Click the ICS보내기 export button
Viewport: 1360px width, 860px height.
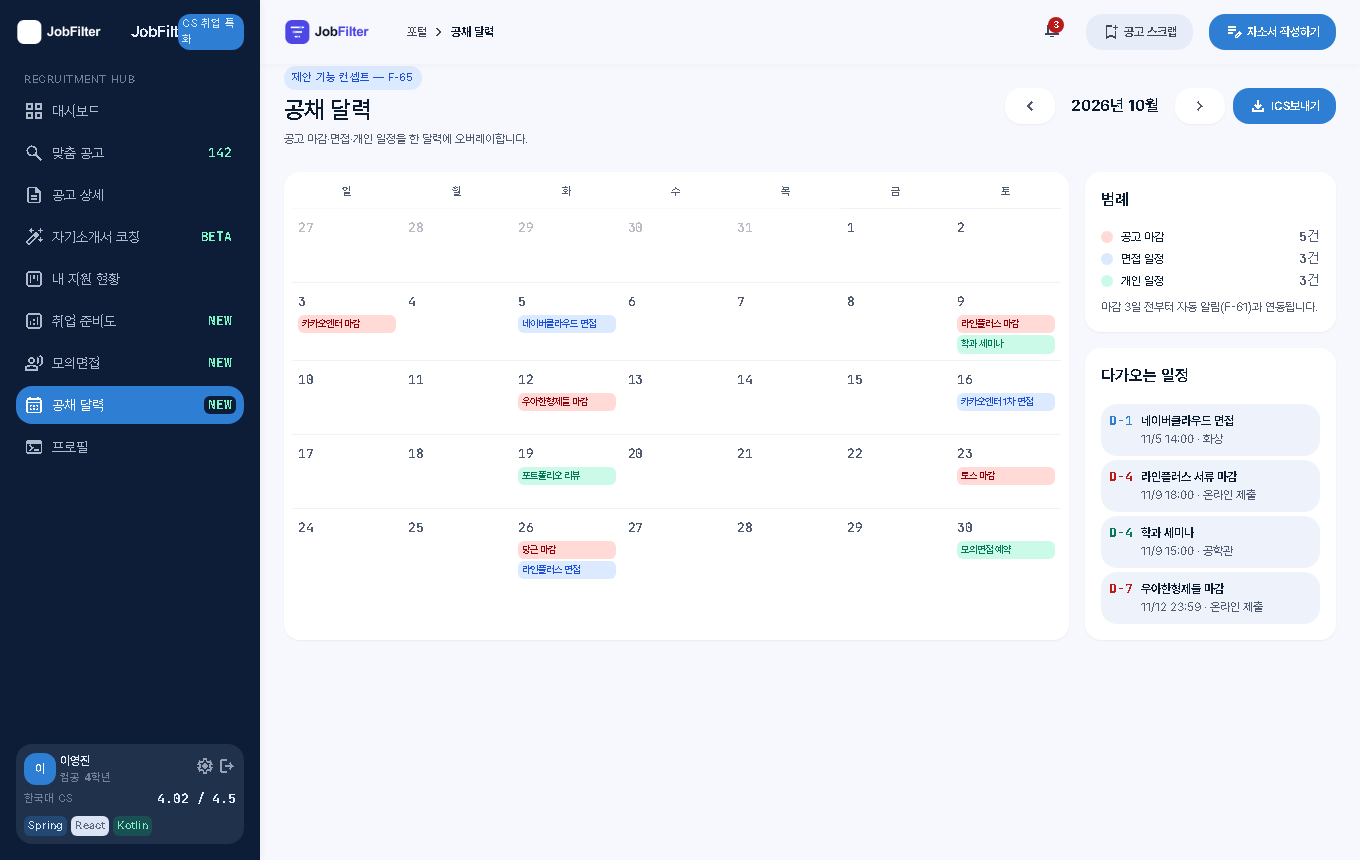pos(1284,106)
